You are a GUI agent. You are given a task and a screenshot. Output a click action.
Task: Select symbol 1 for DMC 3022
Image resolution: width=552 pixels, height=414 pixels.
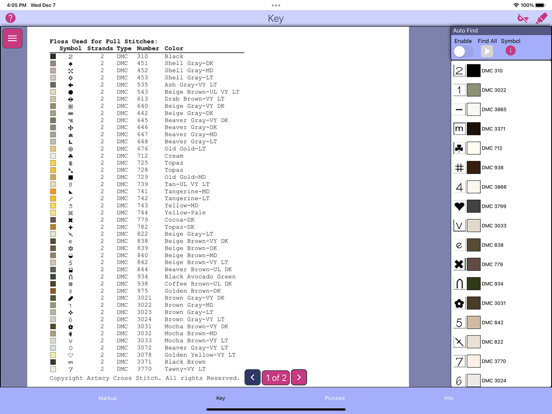tap(459, 90)
